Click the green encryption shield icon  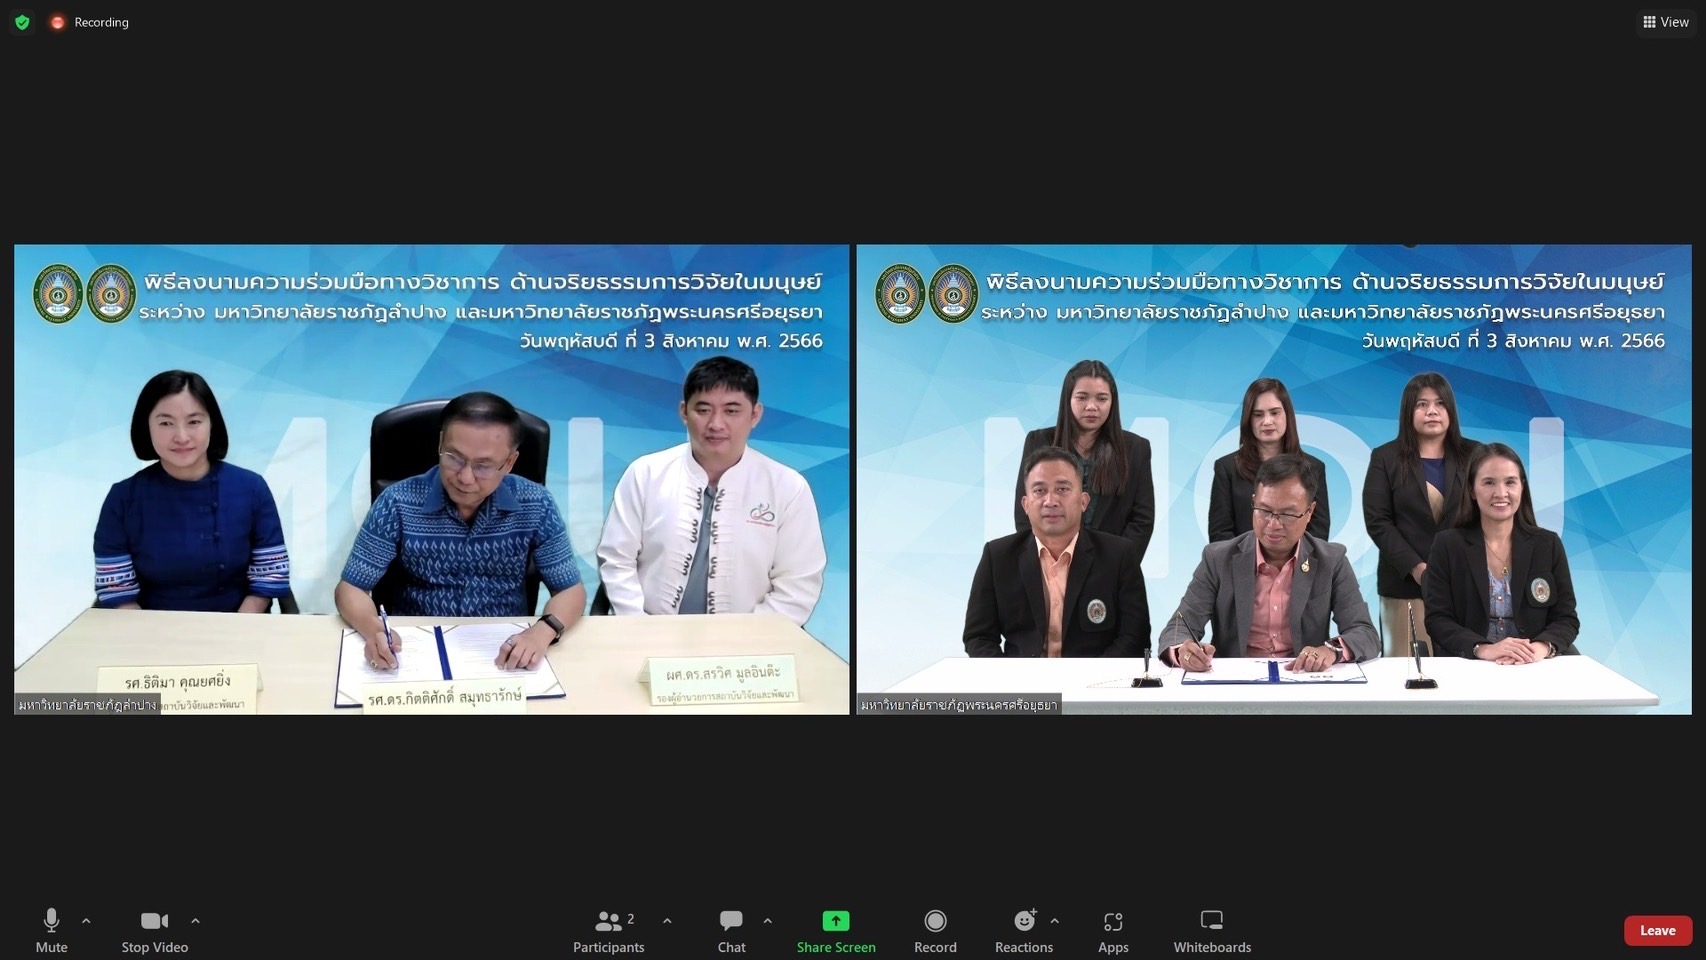pyautogui.click(x=22, y=22)
